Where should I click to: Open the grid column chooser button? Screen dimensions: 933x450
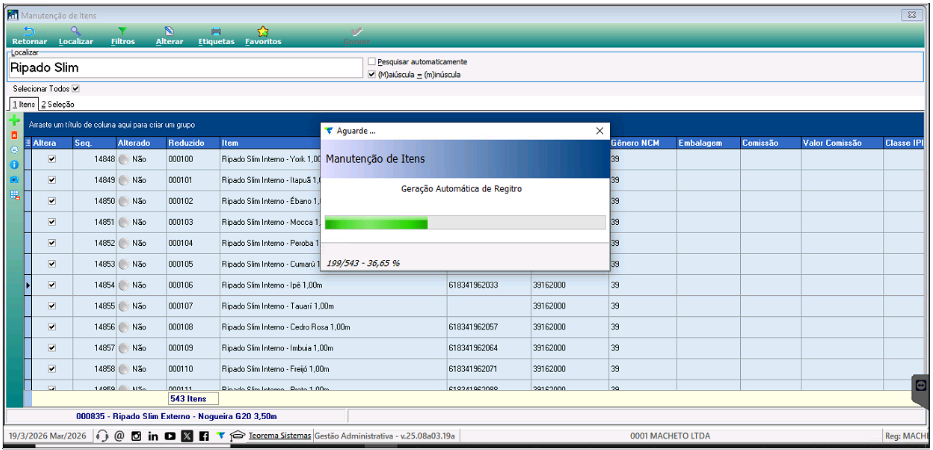pos(27,143)
